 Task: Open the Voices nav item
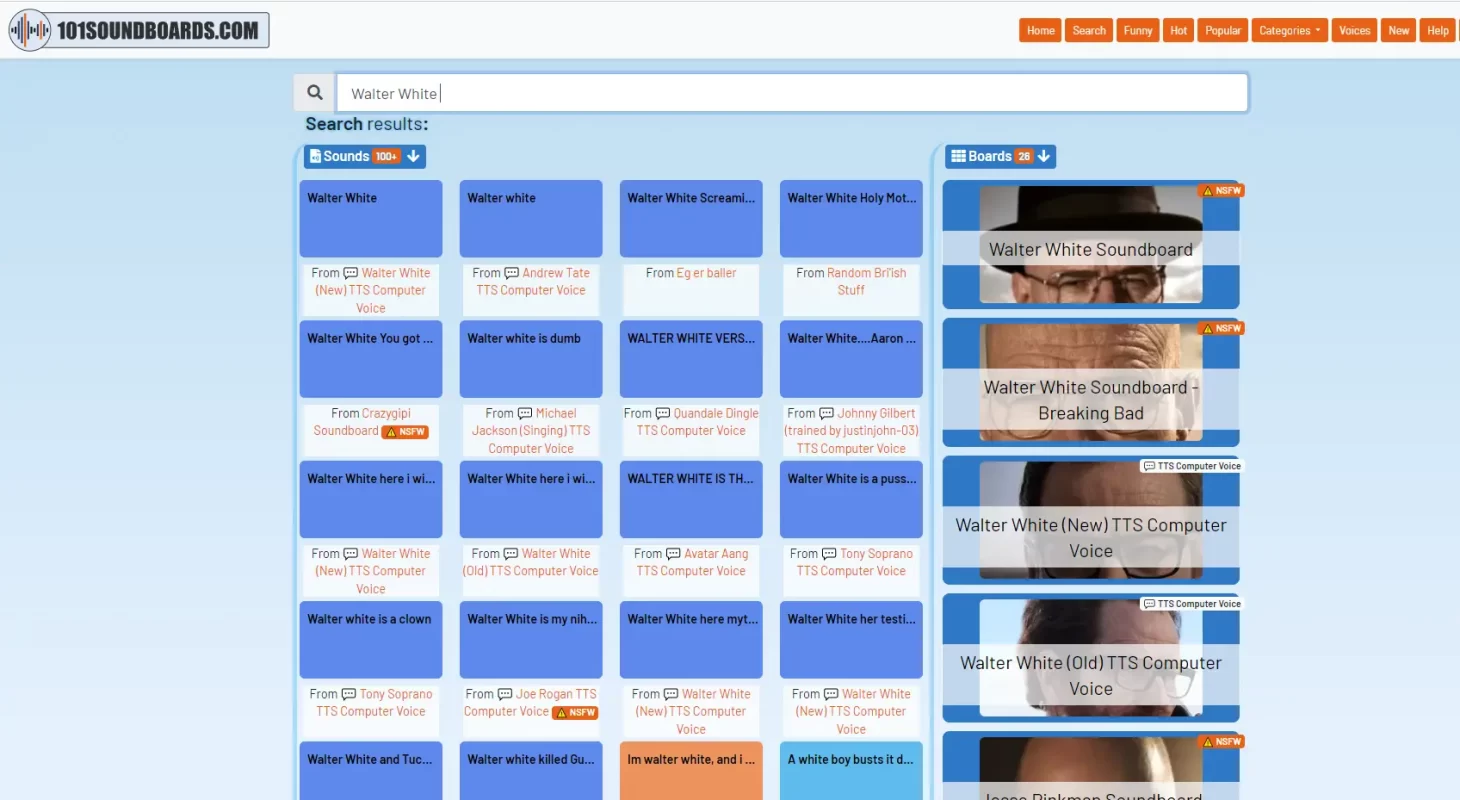coord(1355,30)
